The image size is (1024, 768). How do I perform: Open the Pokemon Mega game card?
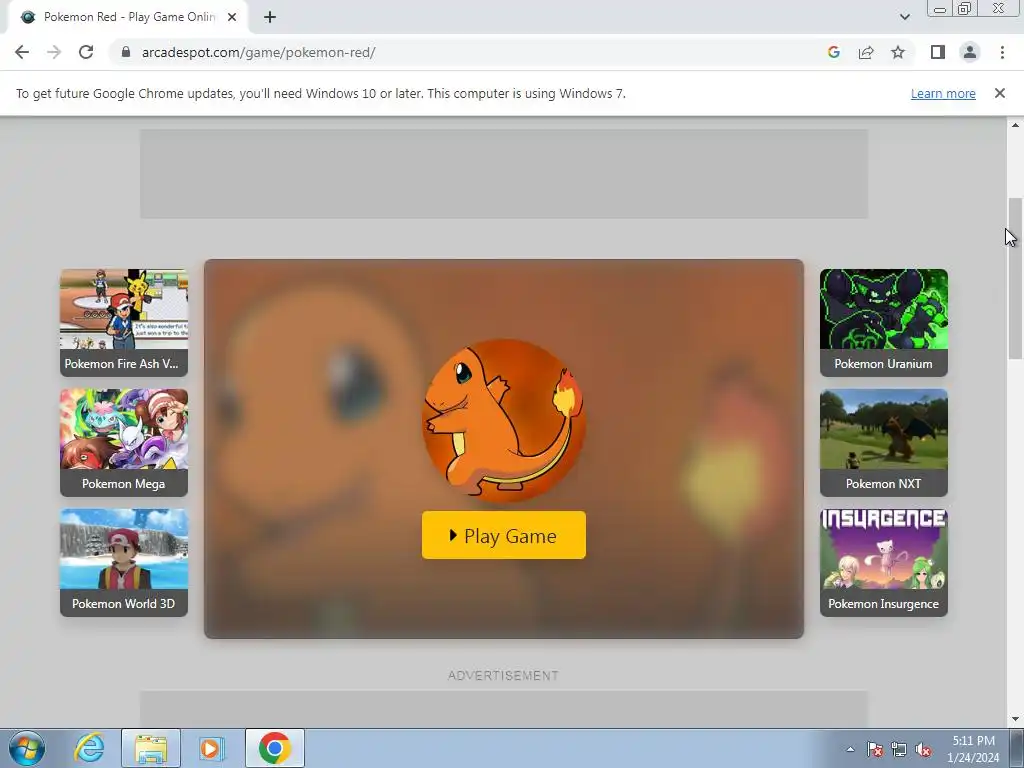tap(124, 443)
